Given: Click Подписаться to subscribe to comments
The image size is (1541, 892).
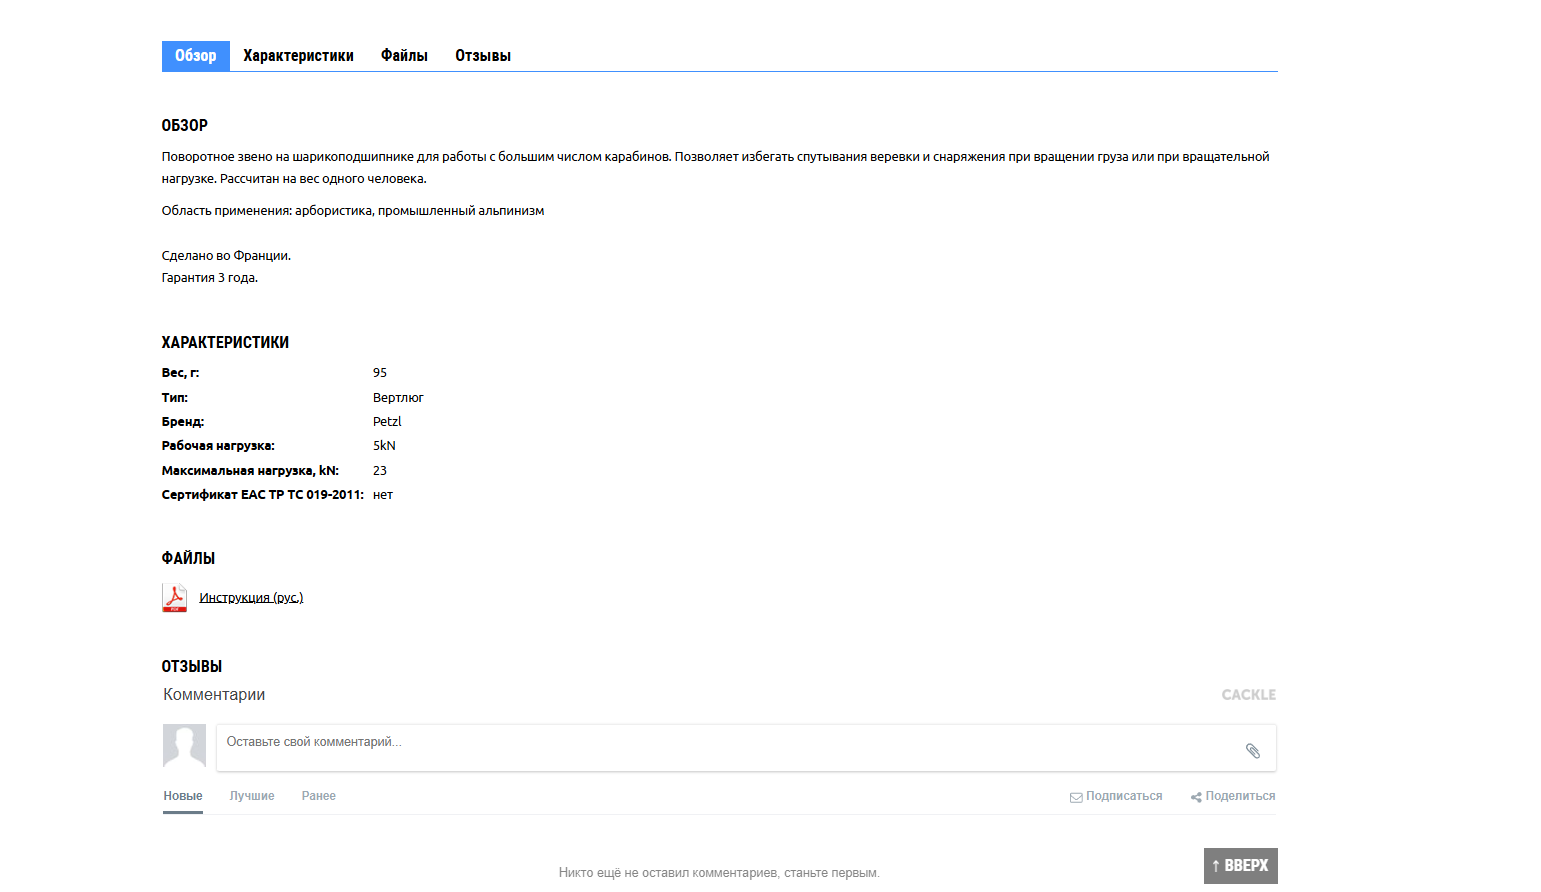Looking at the screenshot, I should (1124, 796).
